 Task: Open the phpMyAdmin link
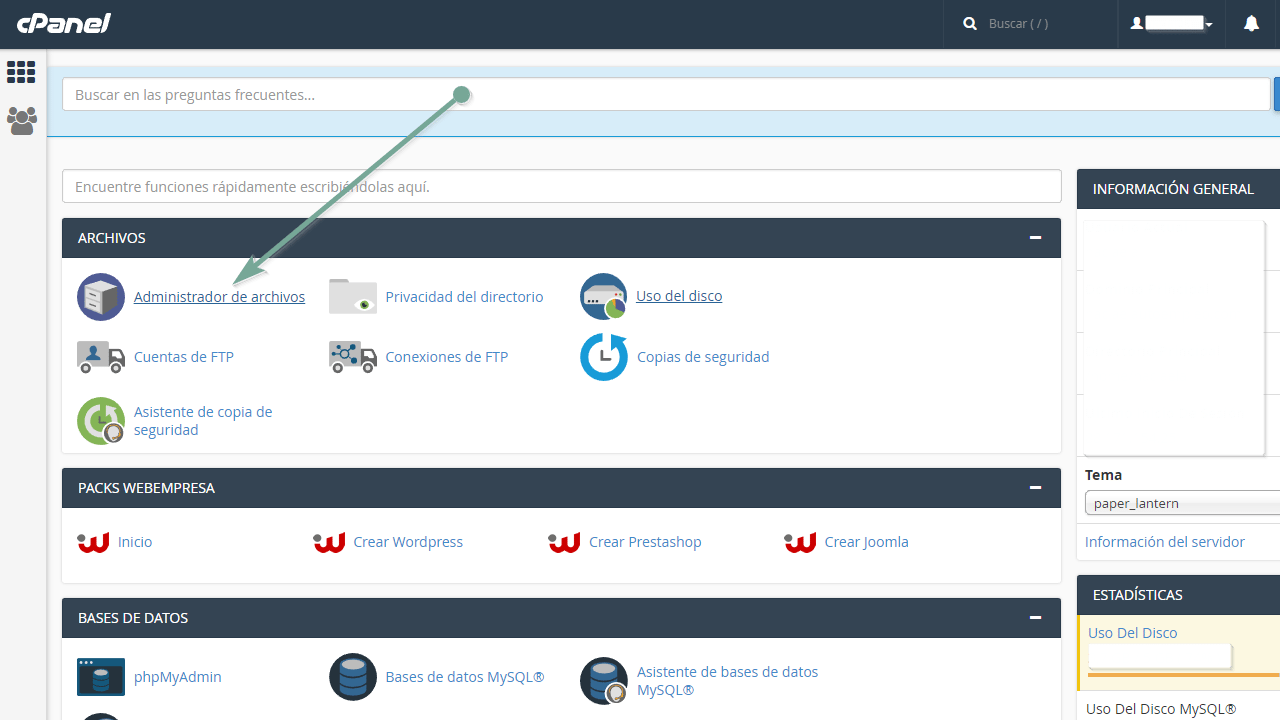point(178,677)
